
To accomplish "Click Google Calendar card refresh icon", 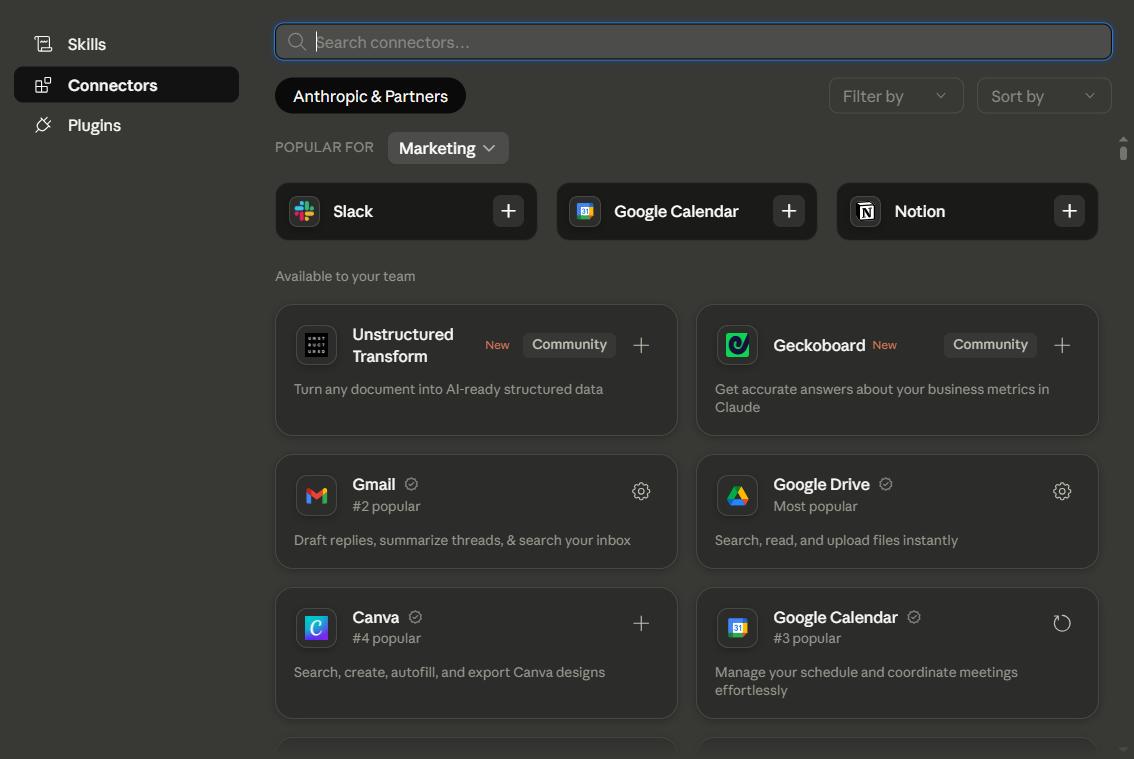I will 1062,623.
